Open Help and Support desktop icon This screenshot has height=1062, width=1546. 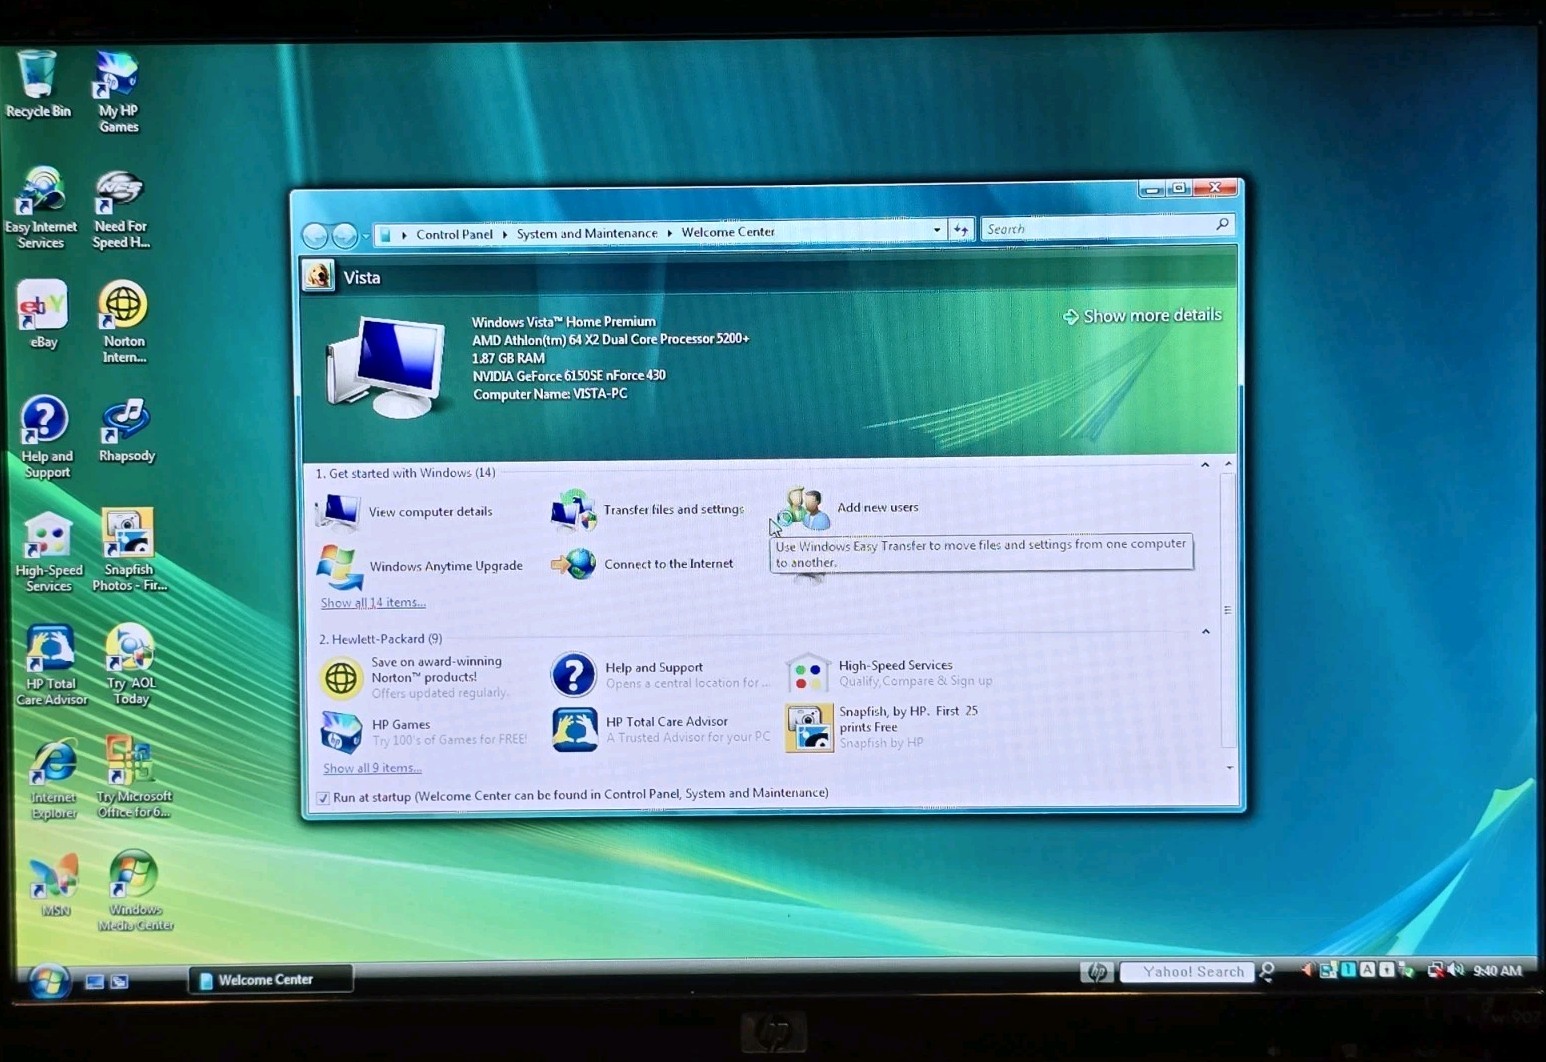click(46, 437)
